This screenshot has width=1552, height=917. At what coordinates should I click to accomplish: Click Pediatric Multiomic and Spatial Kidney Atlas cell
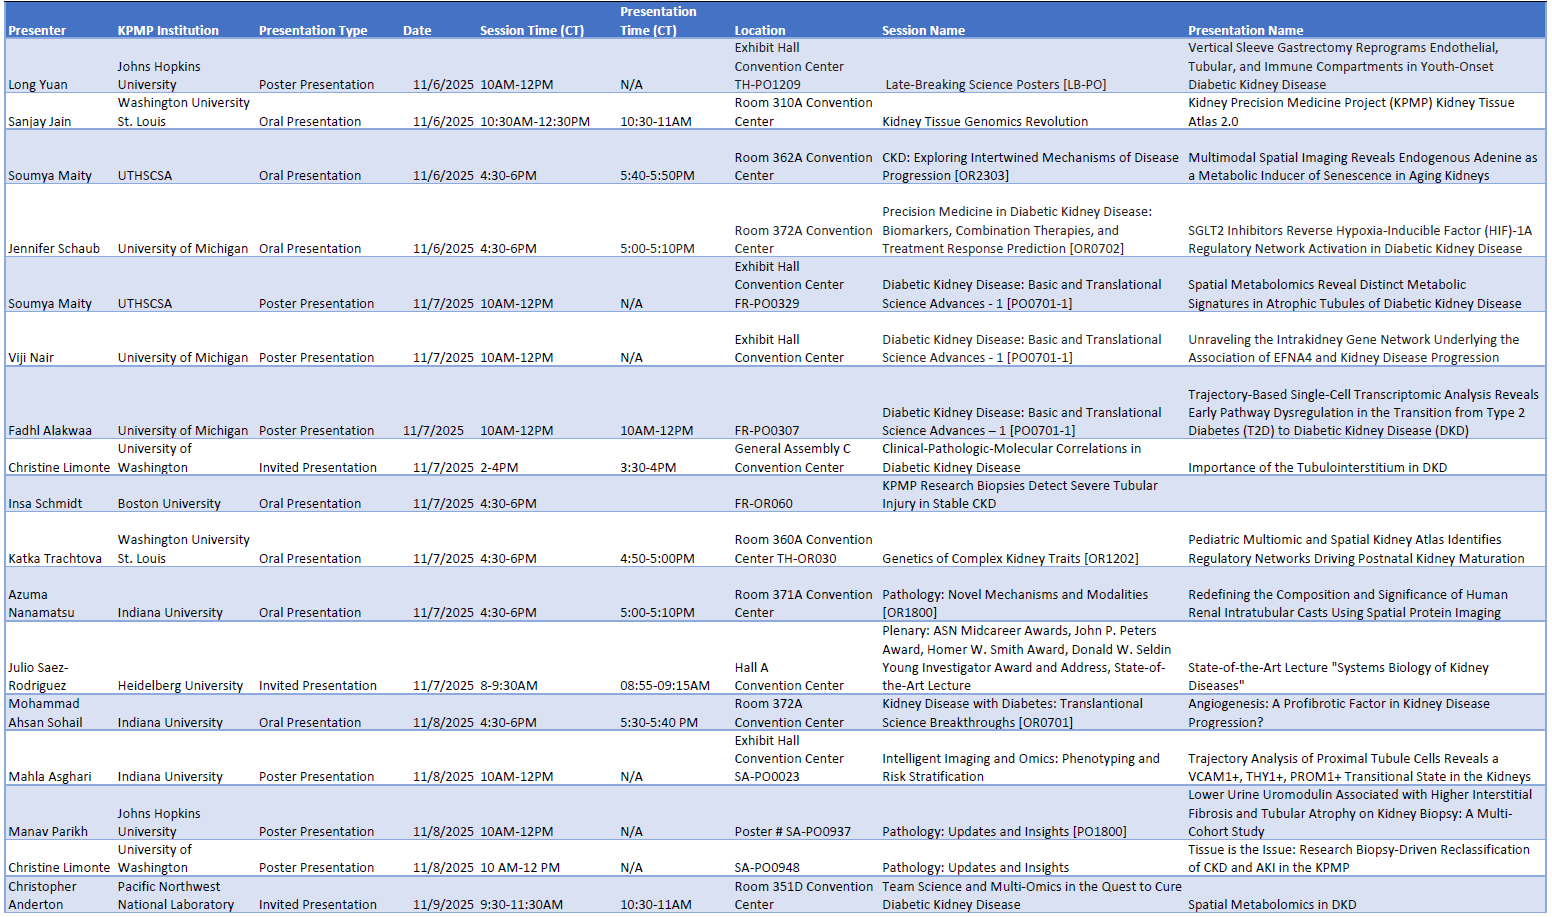(1356, 549)
